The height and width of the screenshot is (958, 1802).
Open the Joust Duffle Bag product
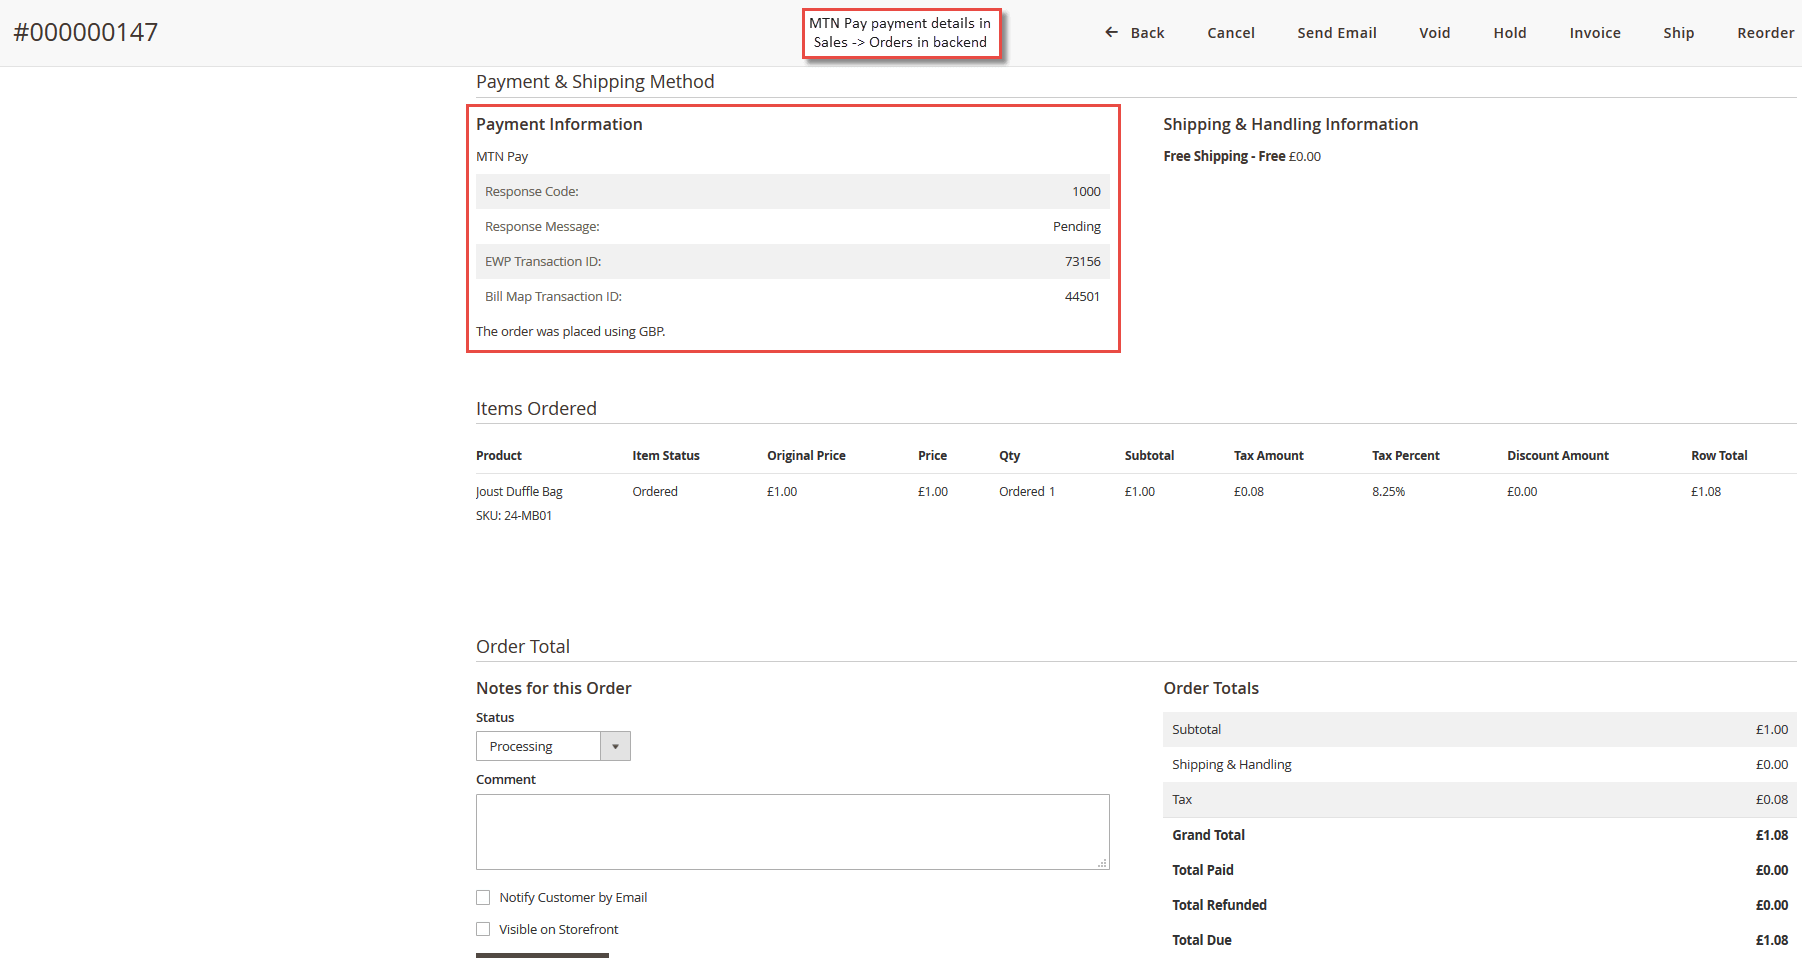pyautogui.click(x=519, y=491)
